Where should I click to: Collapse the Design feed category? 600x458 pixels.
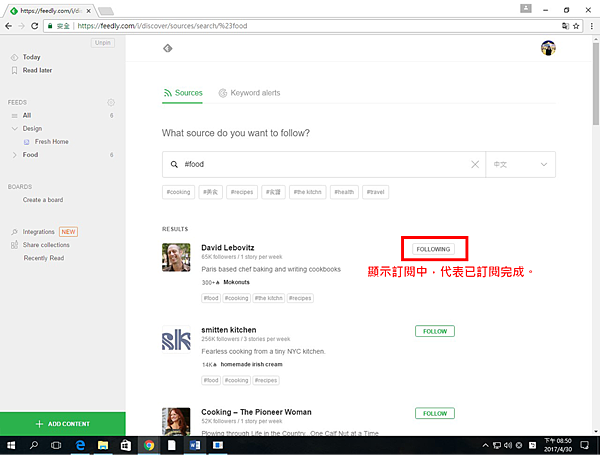point(14,129)
